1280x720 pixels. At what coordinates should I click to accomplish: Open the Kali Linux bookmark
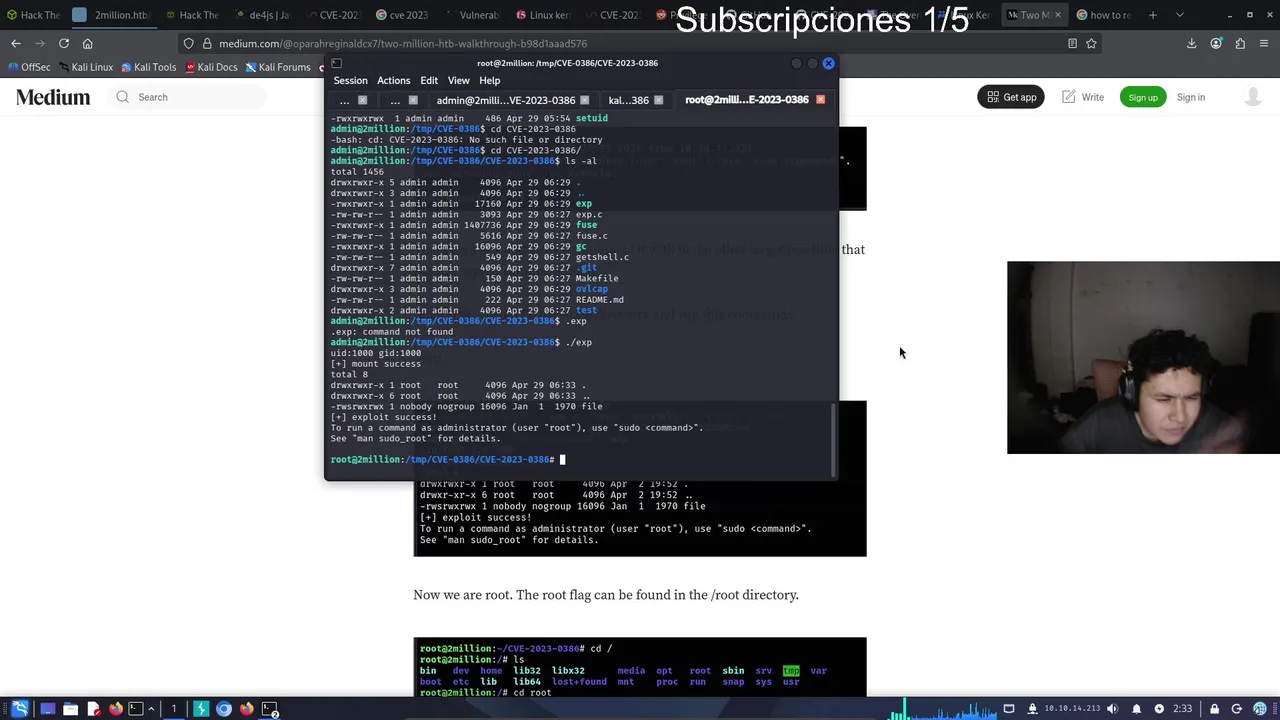point(85,67)
